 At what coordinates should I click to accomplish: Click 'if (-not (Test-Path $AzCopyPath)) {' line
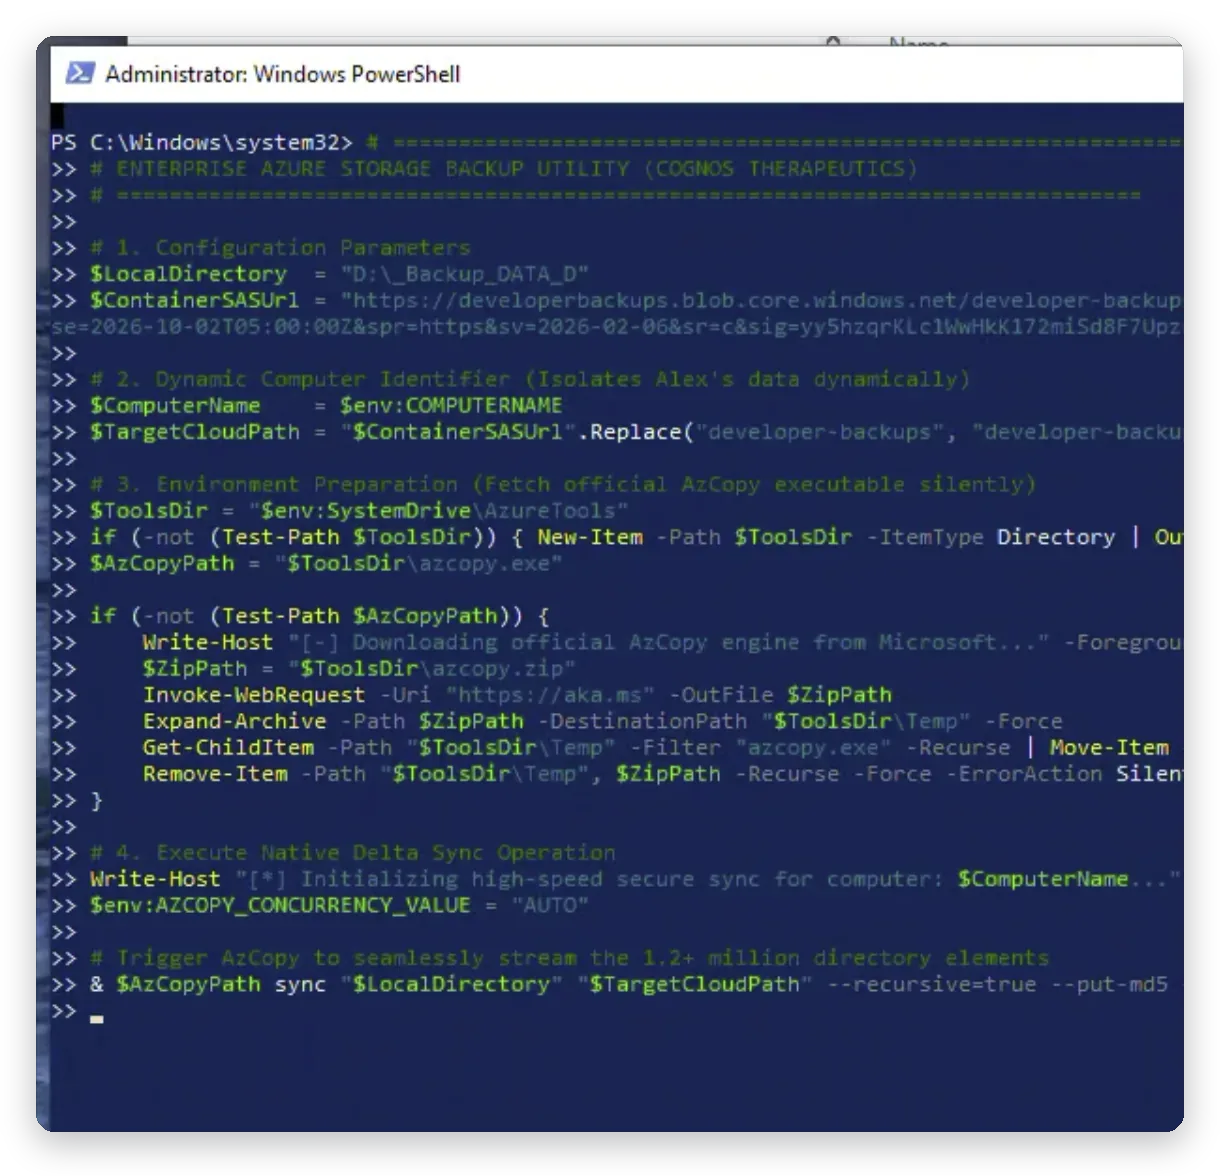point(320,616)
